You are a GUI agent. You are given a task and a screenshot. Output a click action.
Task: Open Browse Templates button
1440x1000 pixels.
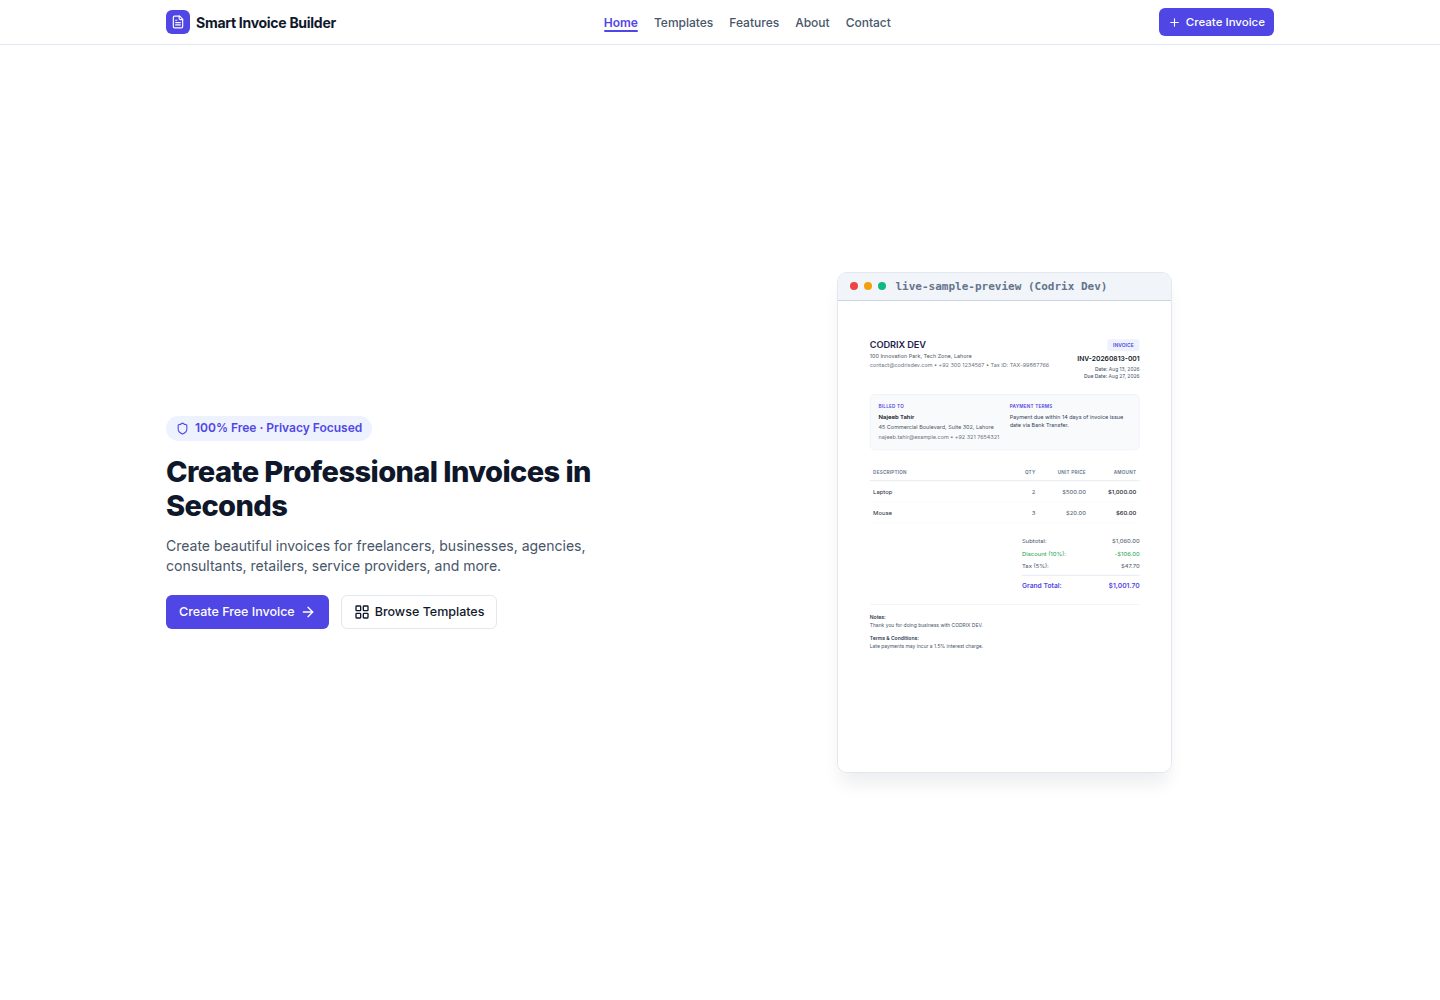click(x=419, y=612)
